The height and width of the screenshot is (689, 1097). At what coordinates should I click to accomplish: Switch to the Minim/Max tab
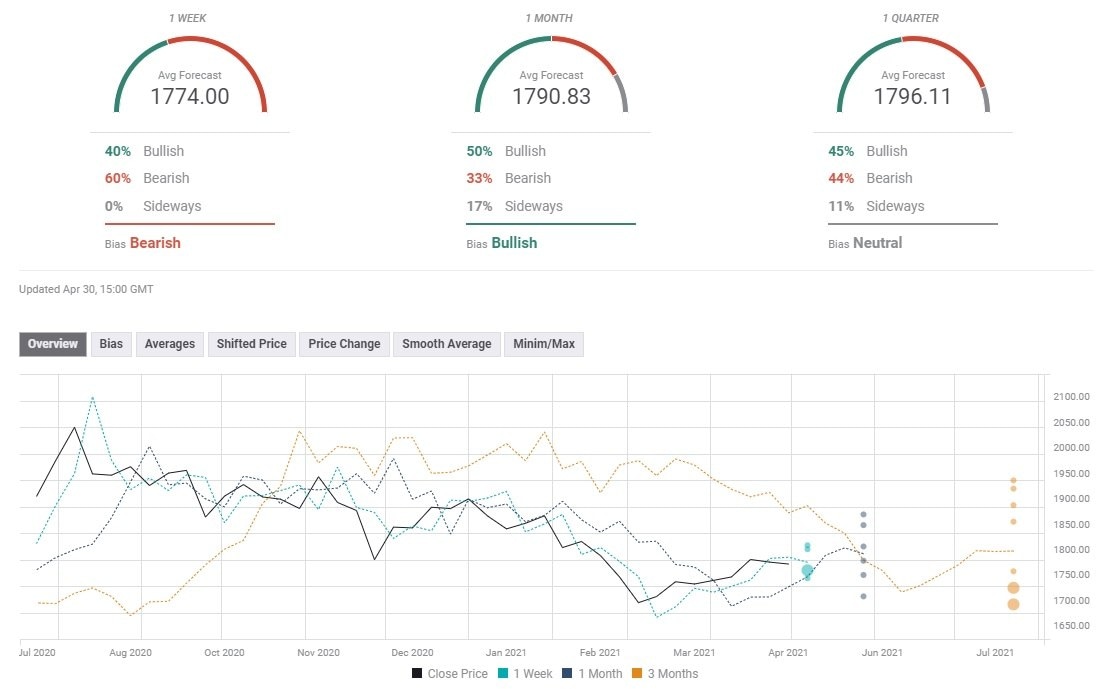point(544,343)
